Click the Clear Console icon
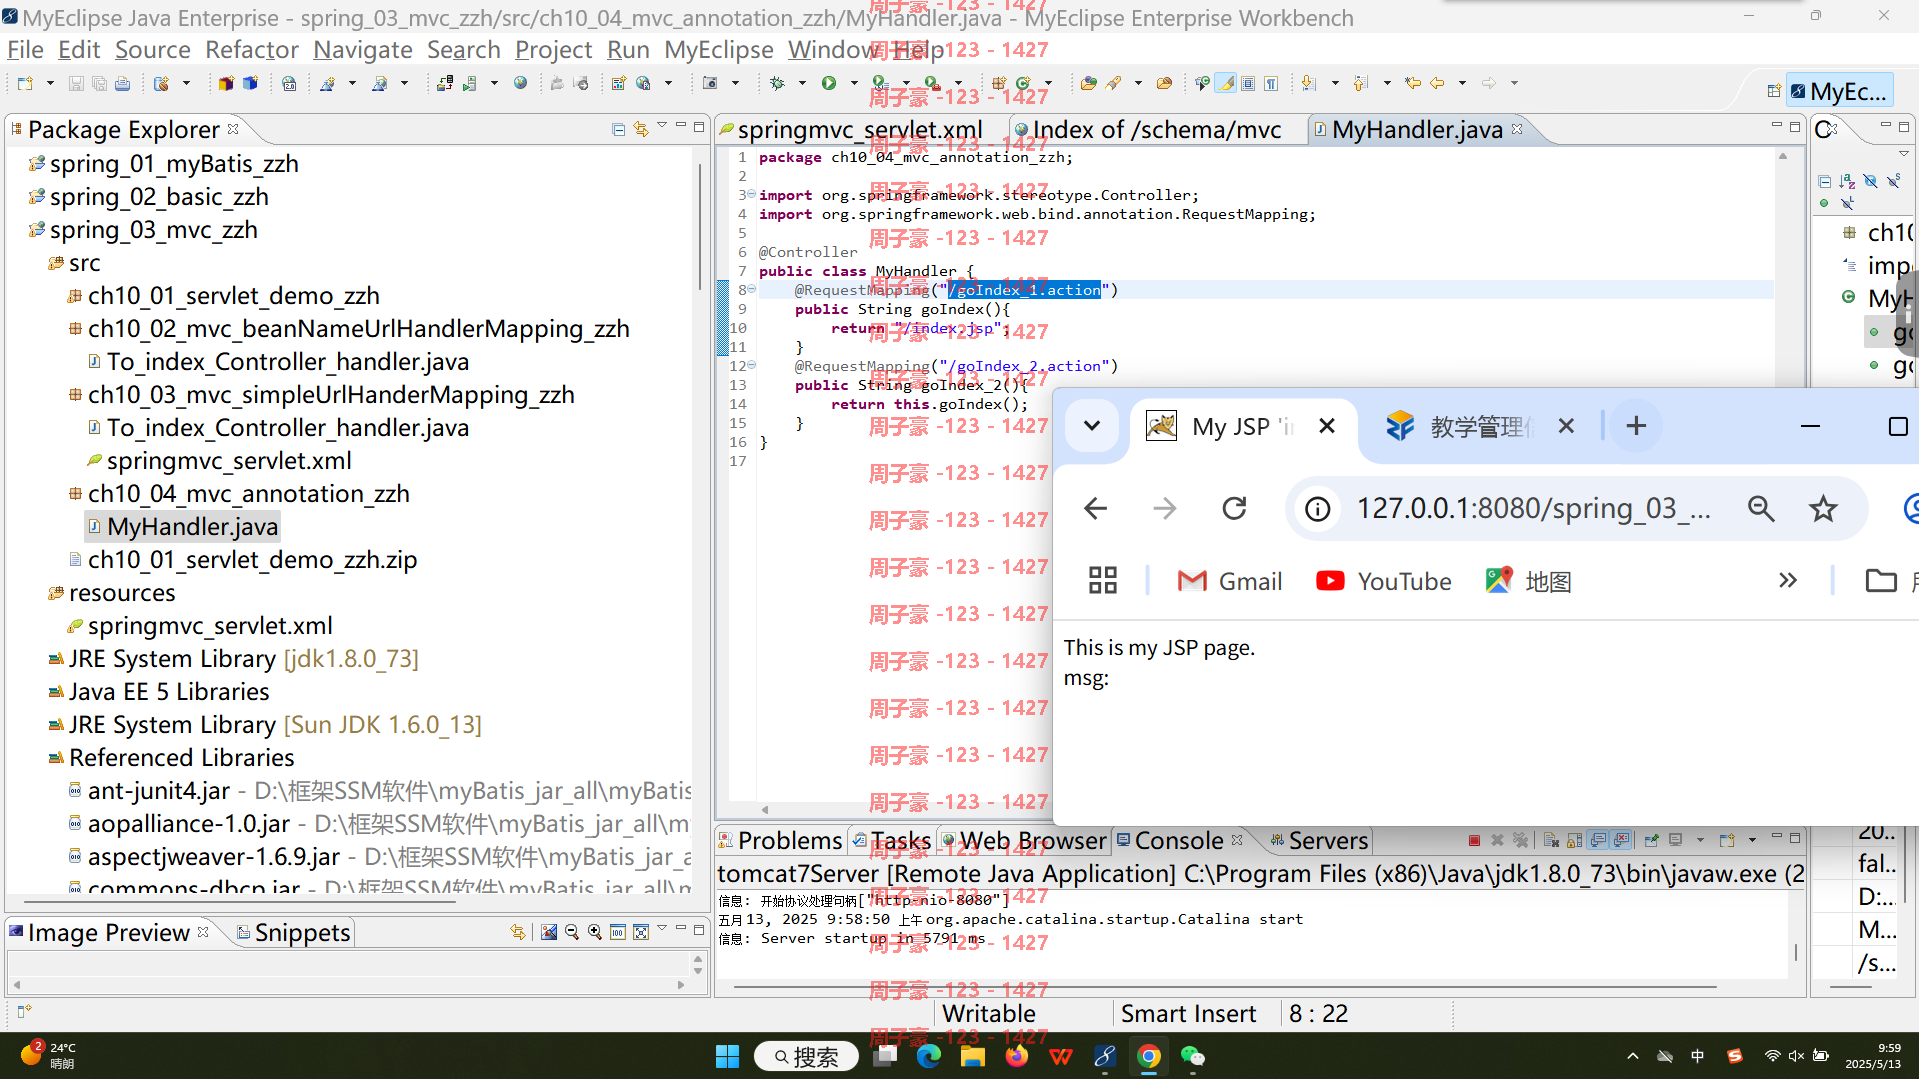The image size is (1919, 1079). [1550, 840]
